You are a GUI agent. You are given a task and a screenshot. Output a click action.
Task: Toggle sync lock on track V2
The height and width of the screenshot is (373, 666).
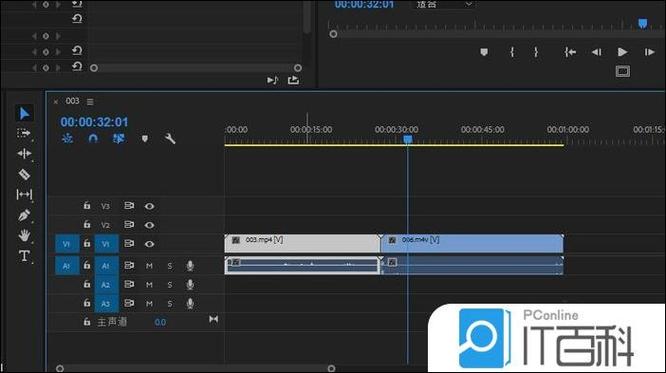pos(129,225)
